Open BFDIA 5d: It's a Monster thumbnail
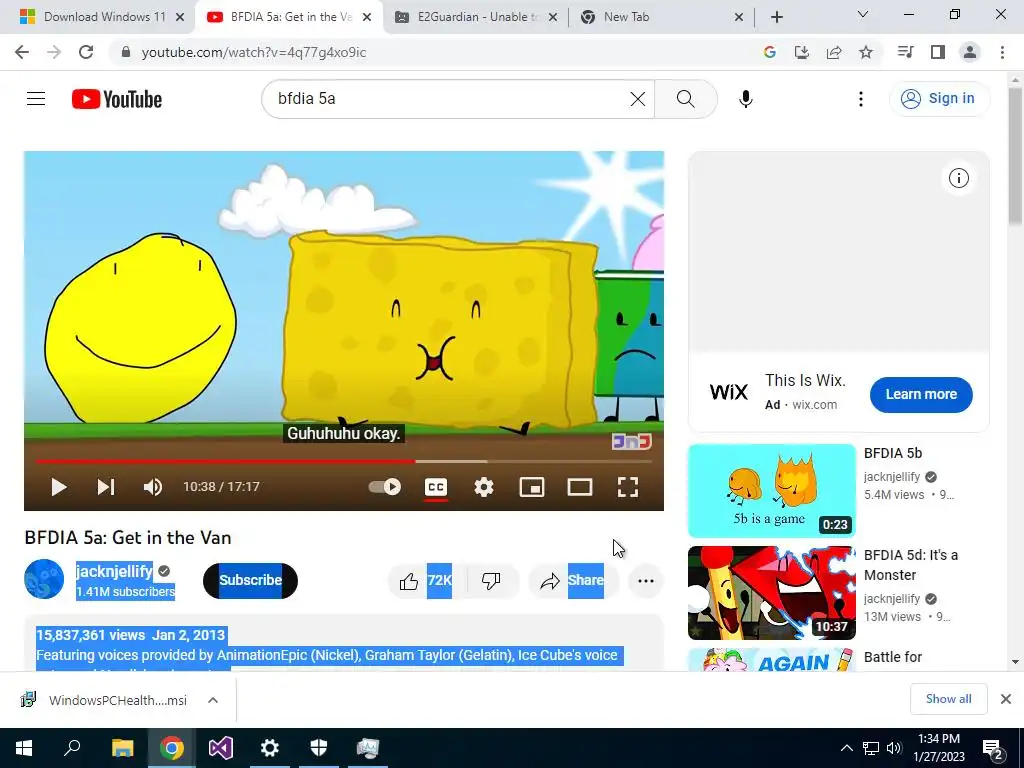This screenshot has width=1024, height=768. [x=771, y=593]
